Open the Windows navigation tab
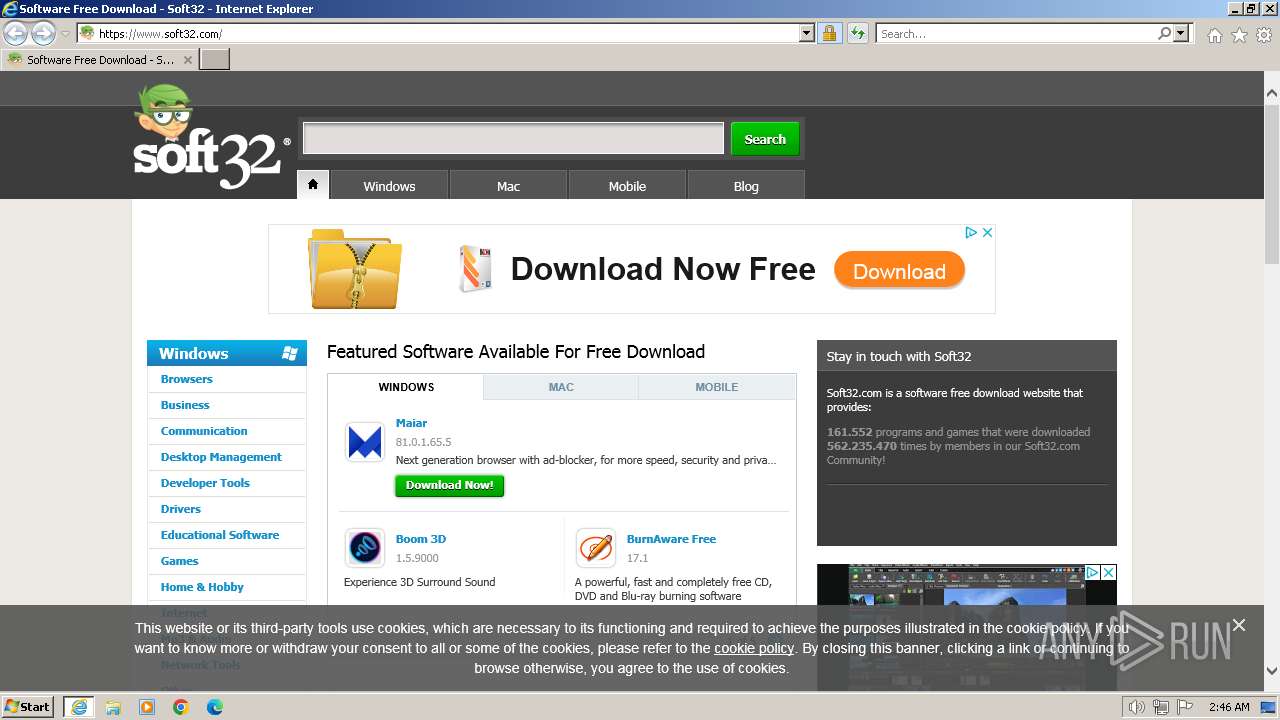This screenshot has width=1280, height=720. (389, 186)
